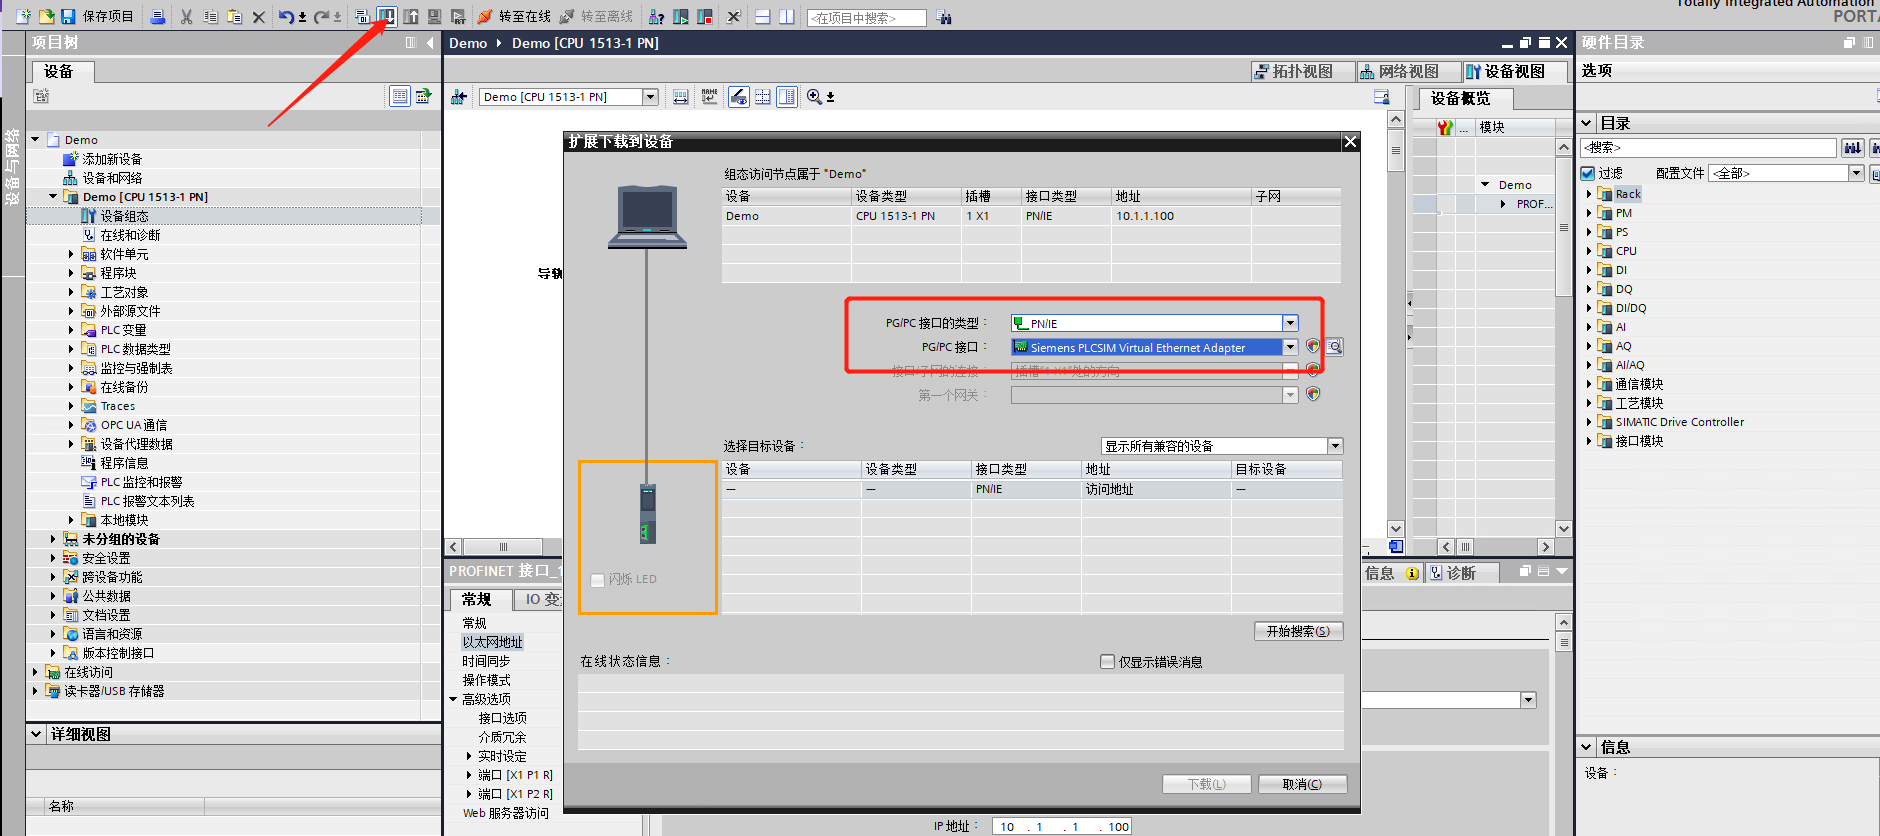Collapse the Demo [CPU 1513-1 PN] tree node
Viewport: 1880px width, 836px height.
click(53, 197)
